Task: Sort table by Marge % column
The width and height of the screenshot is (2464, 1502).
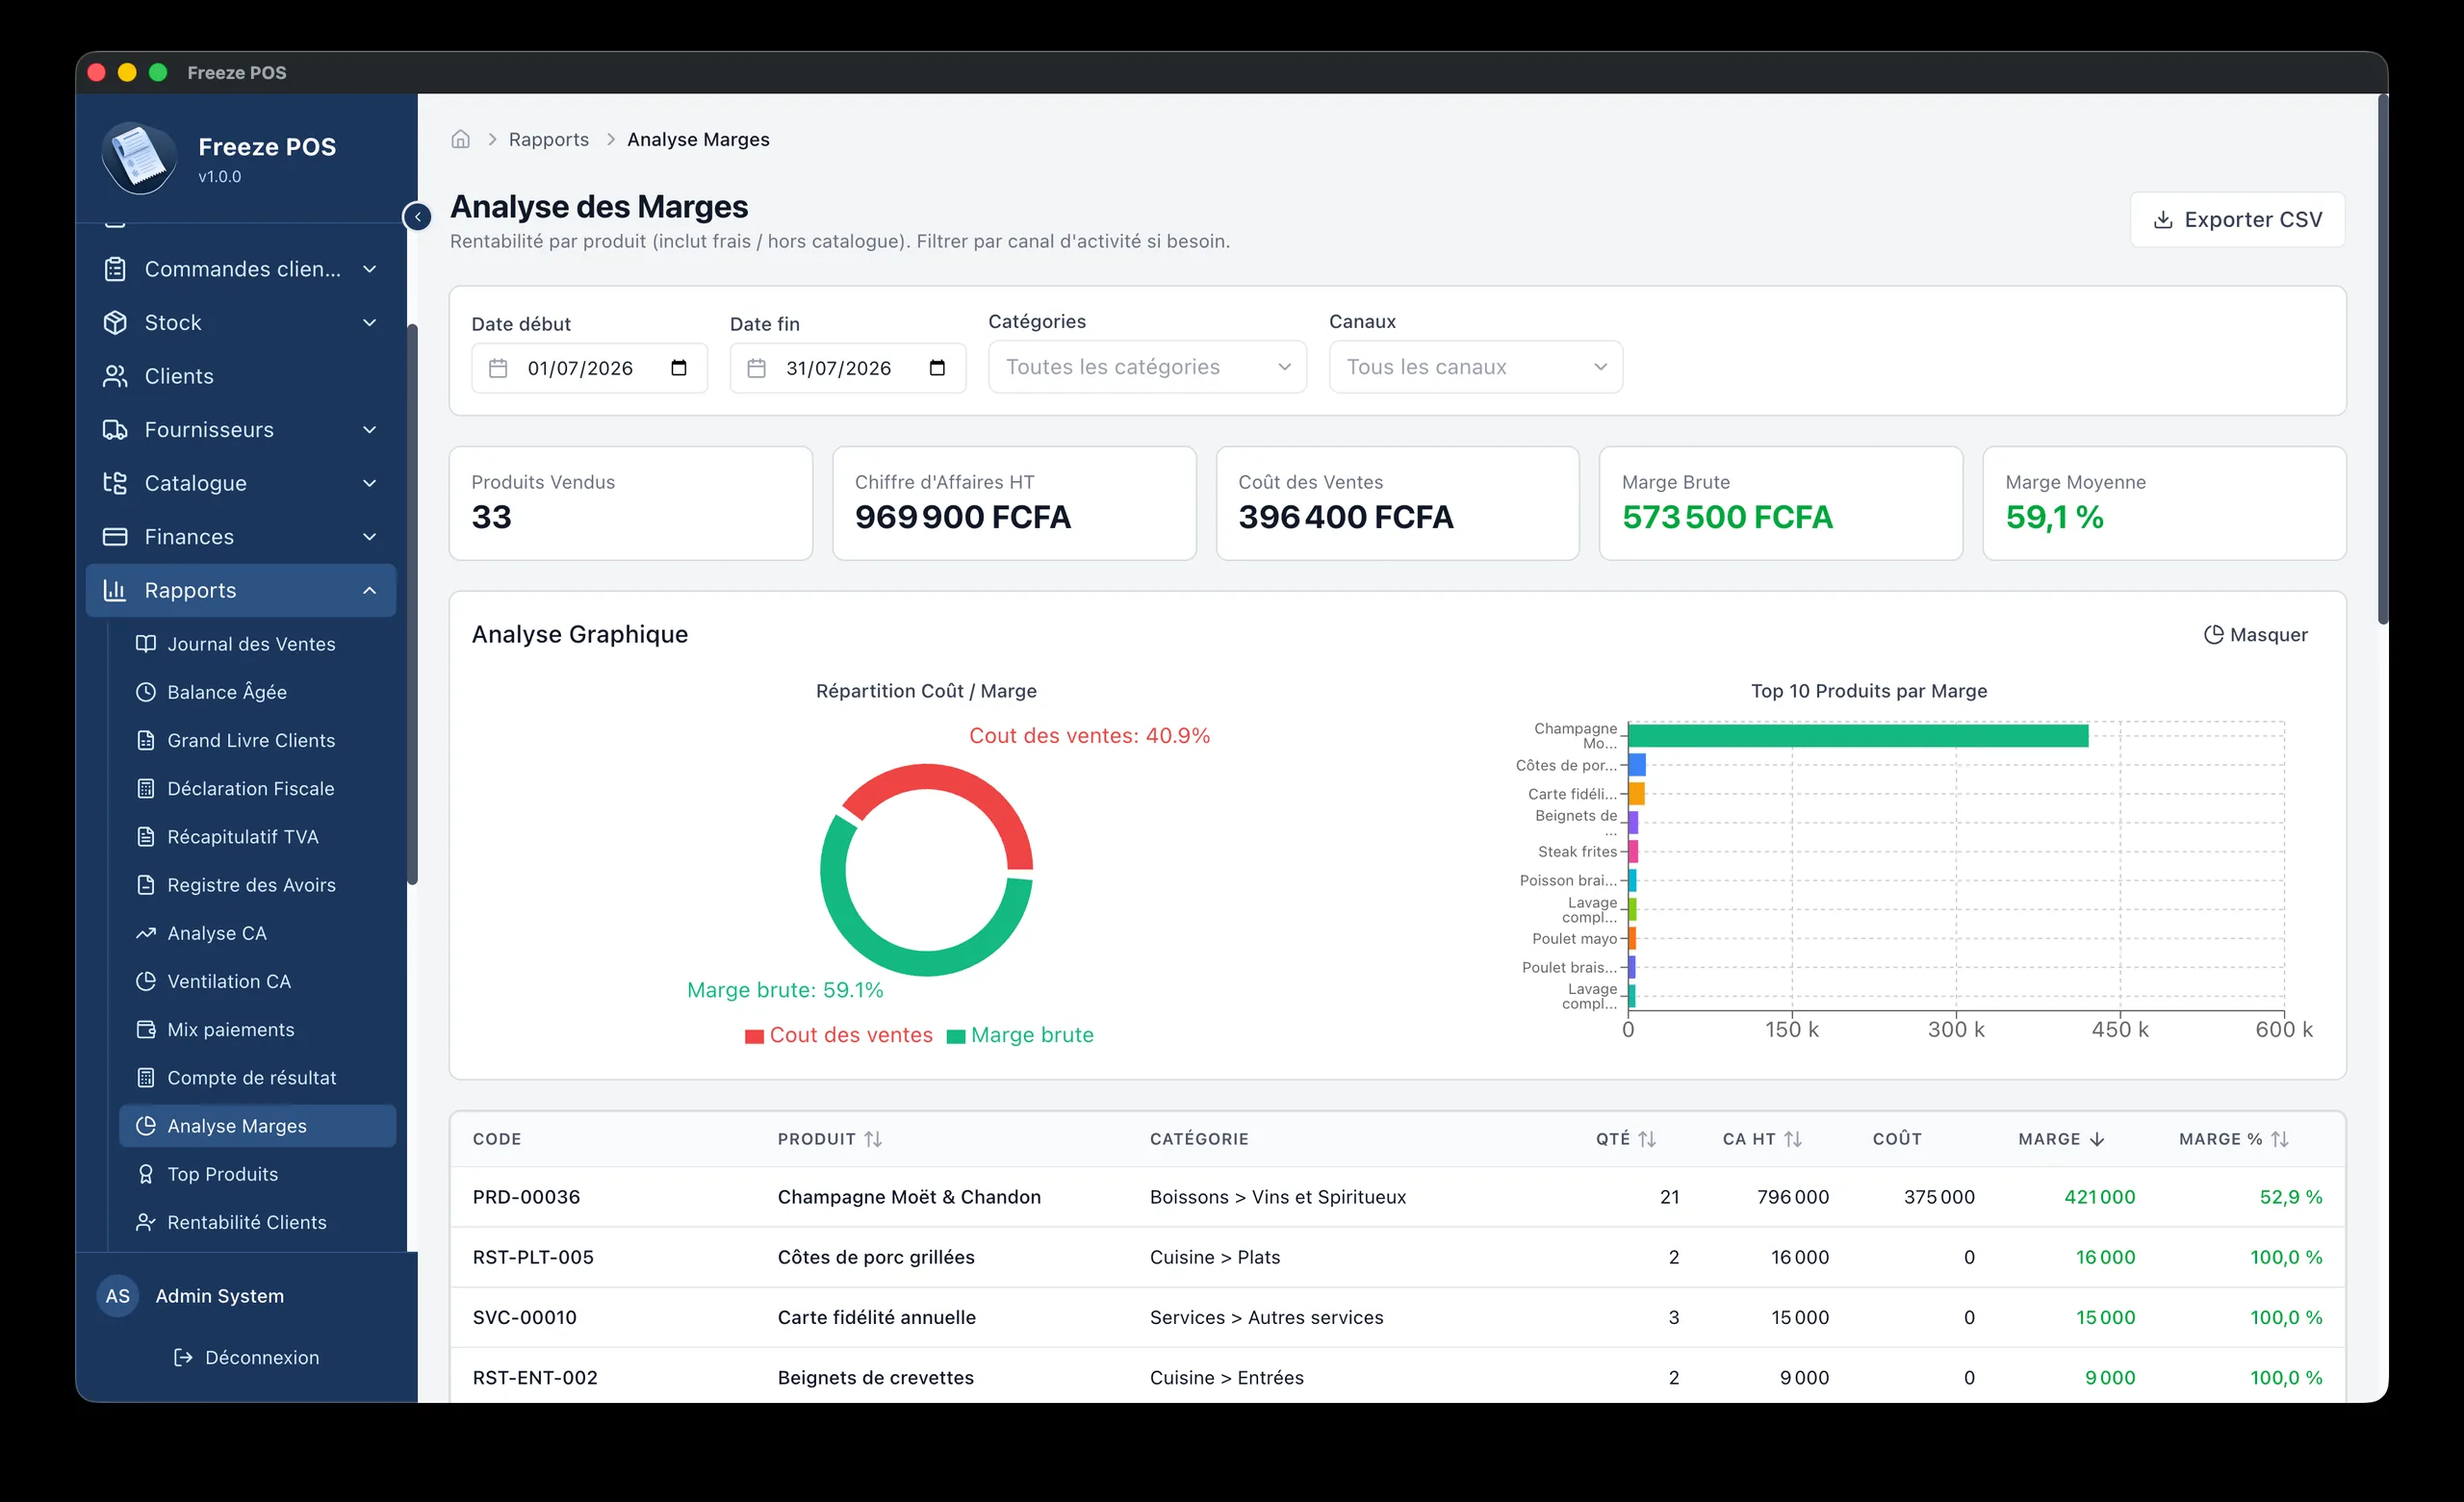Action: 2234,1139
